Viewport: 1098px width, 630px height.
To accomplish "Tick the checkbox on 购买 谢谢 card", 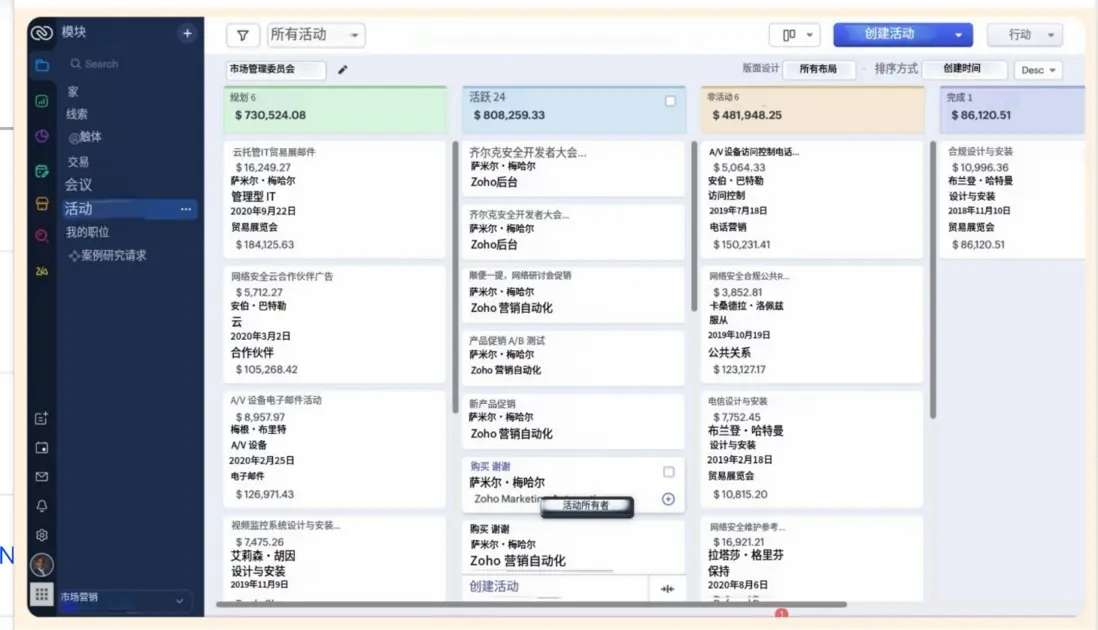I will [x=669, y=472].
